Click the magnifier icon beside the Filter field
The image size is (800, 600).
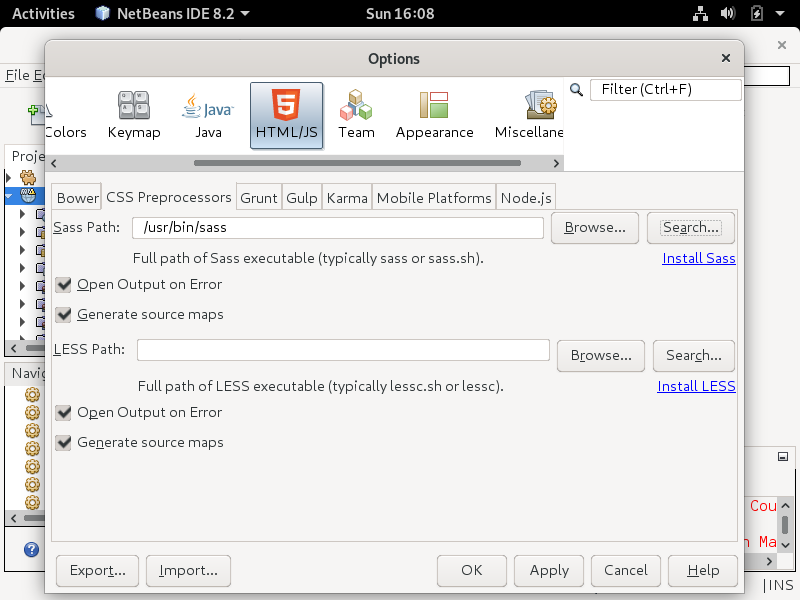pos(577,90)
